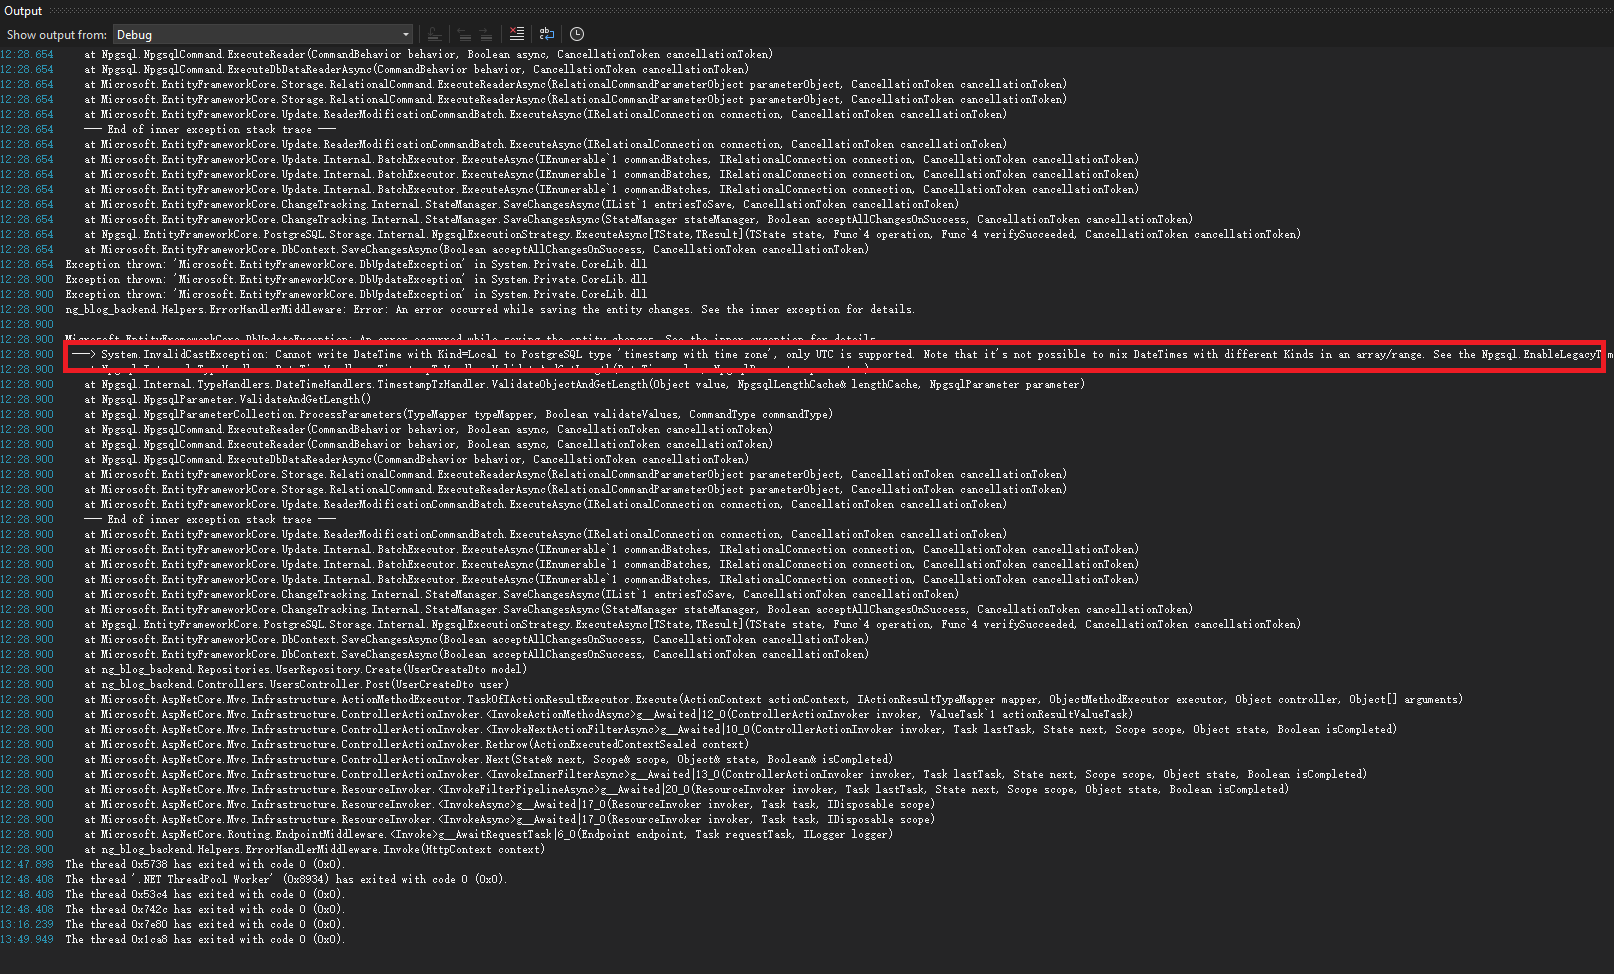Click the Rethrow(ActionExecutedContextSealed context) line
The image size is (1614, 974).
click(416, 745)
